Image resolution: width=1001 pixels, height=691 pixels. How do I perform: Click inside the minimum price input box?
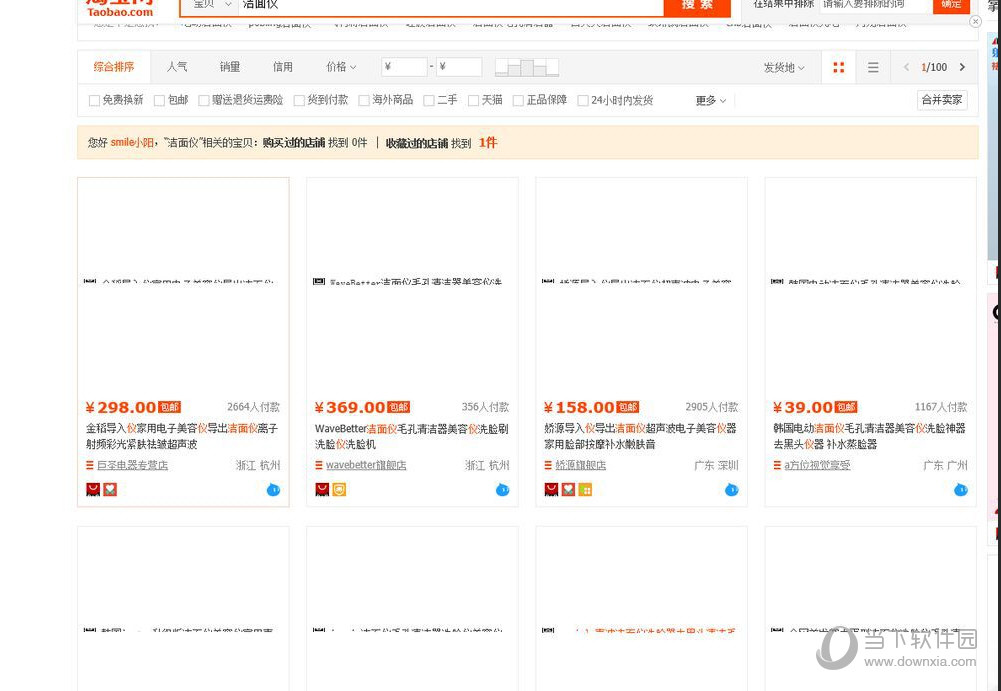point(404,66)
